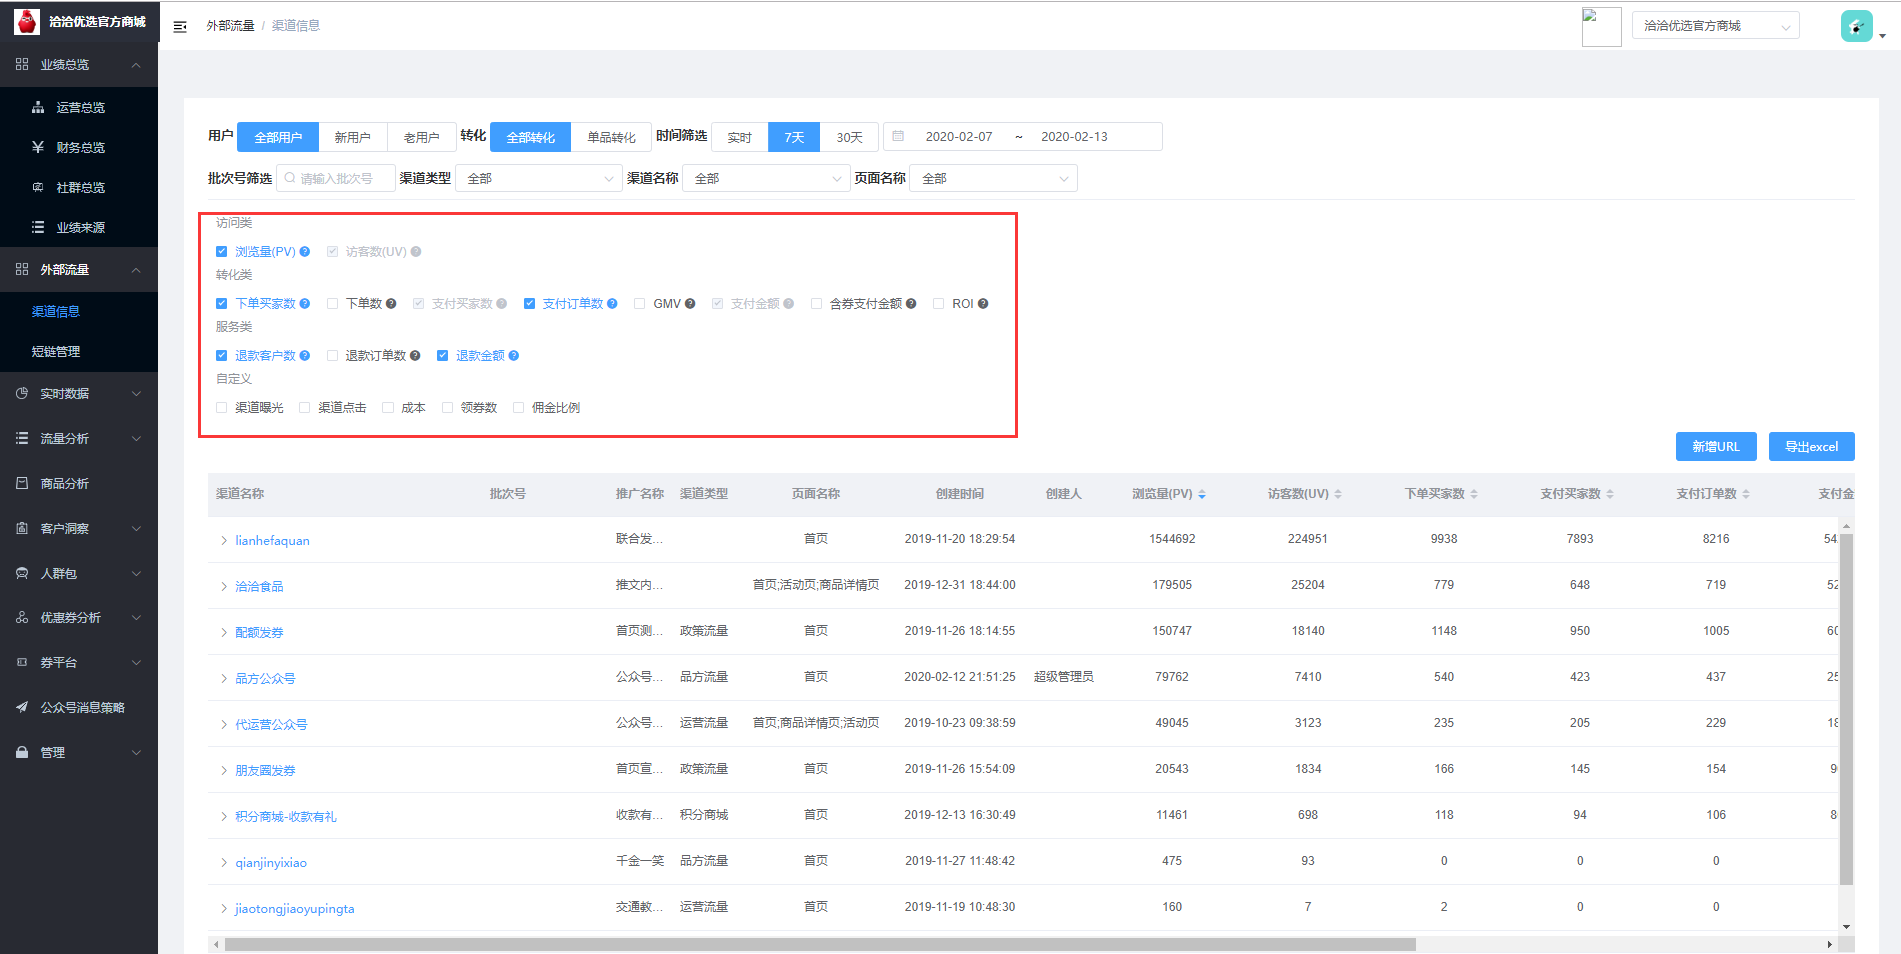Click the sidebar collapse hamburger icon
Viewport: 1901px width, 954px height.
tap(180, 26)
